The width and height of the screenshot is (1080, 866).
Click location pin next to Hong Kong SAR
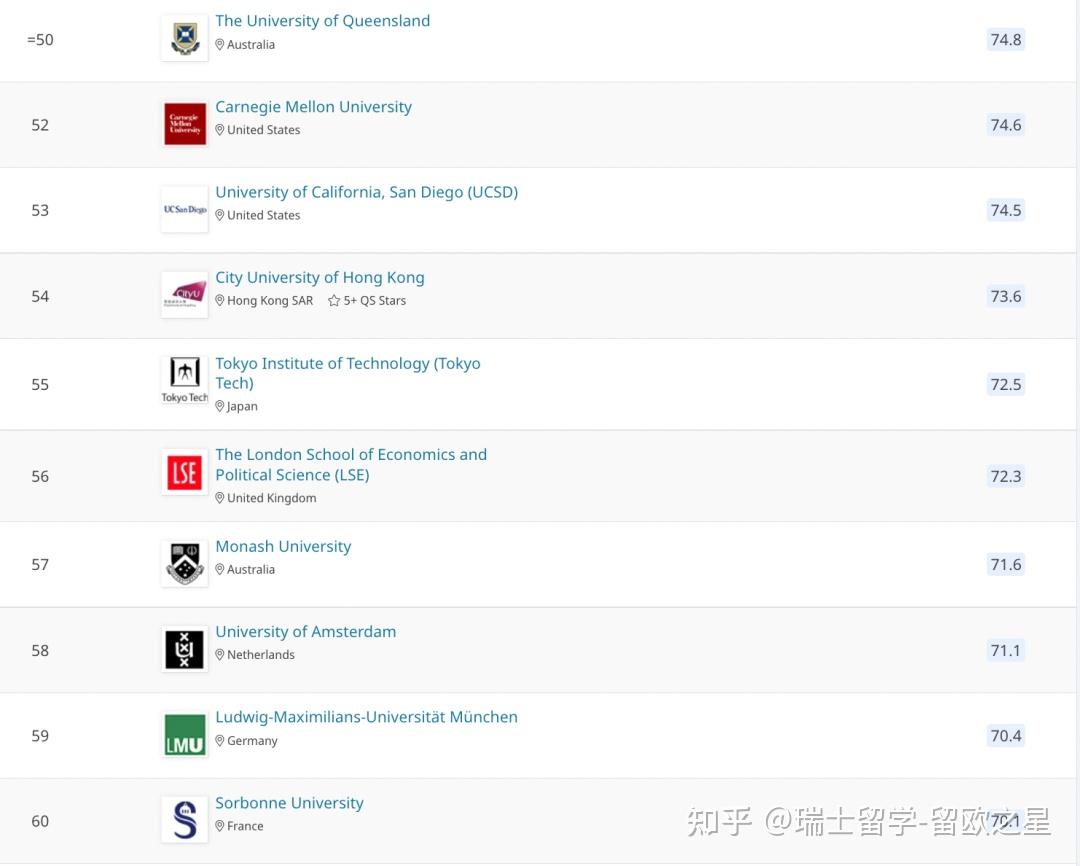(x=220, y=300)
